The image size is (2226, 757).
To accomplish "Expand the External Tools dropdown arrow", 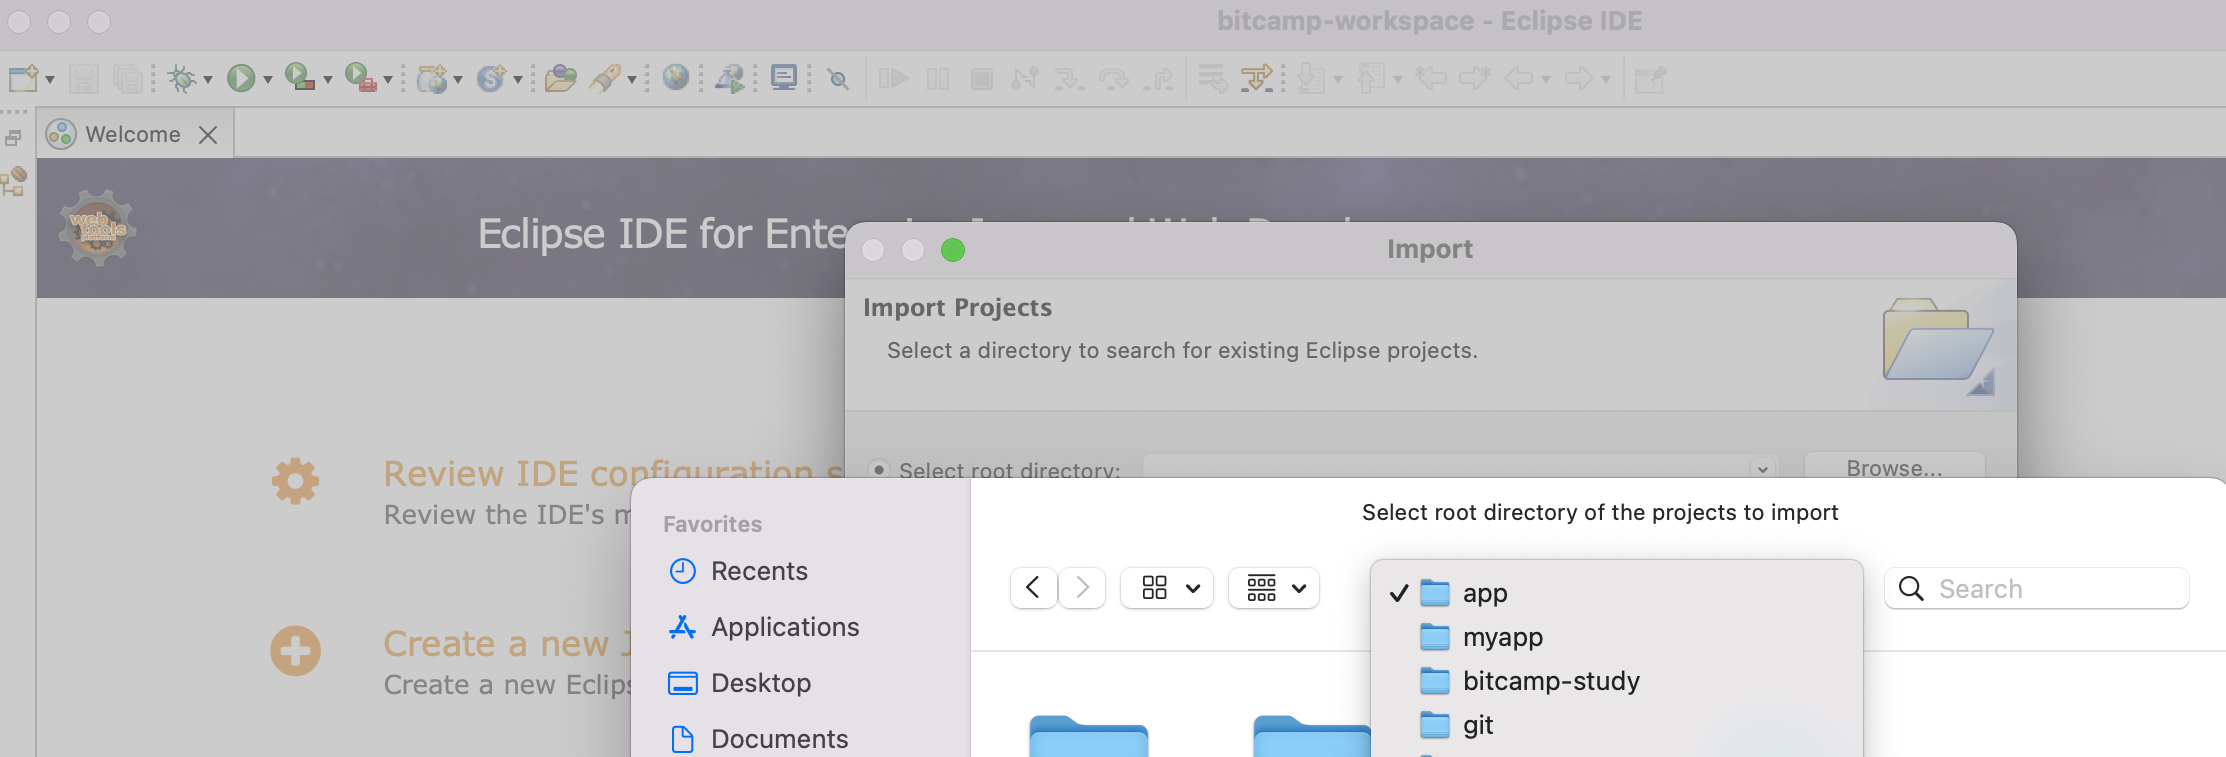I will pos(388,79).
